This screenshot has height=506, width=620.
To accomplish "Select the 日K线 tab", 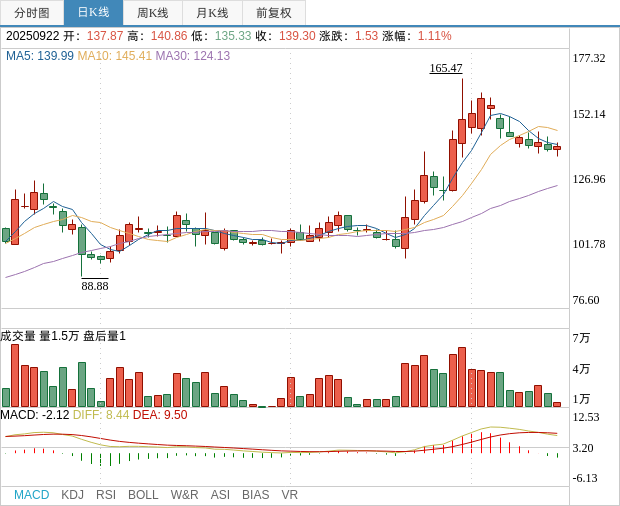I will pyautogui.click(x=93, y=13).
